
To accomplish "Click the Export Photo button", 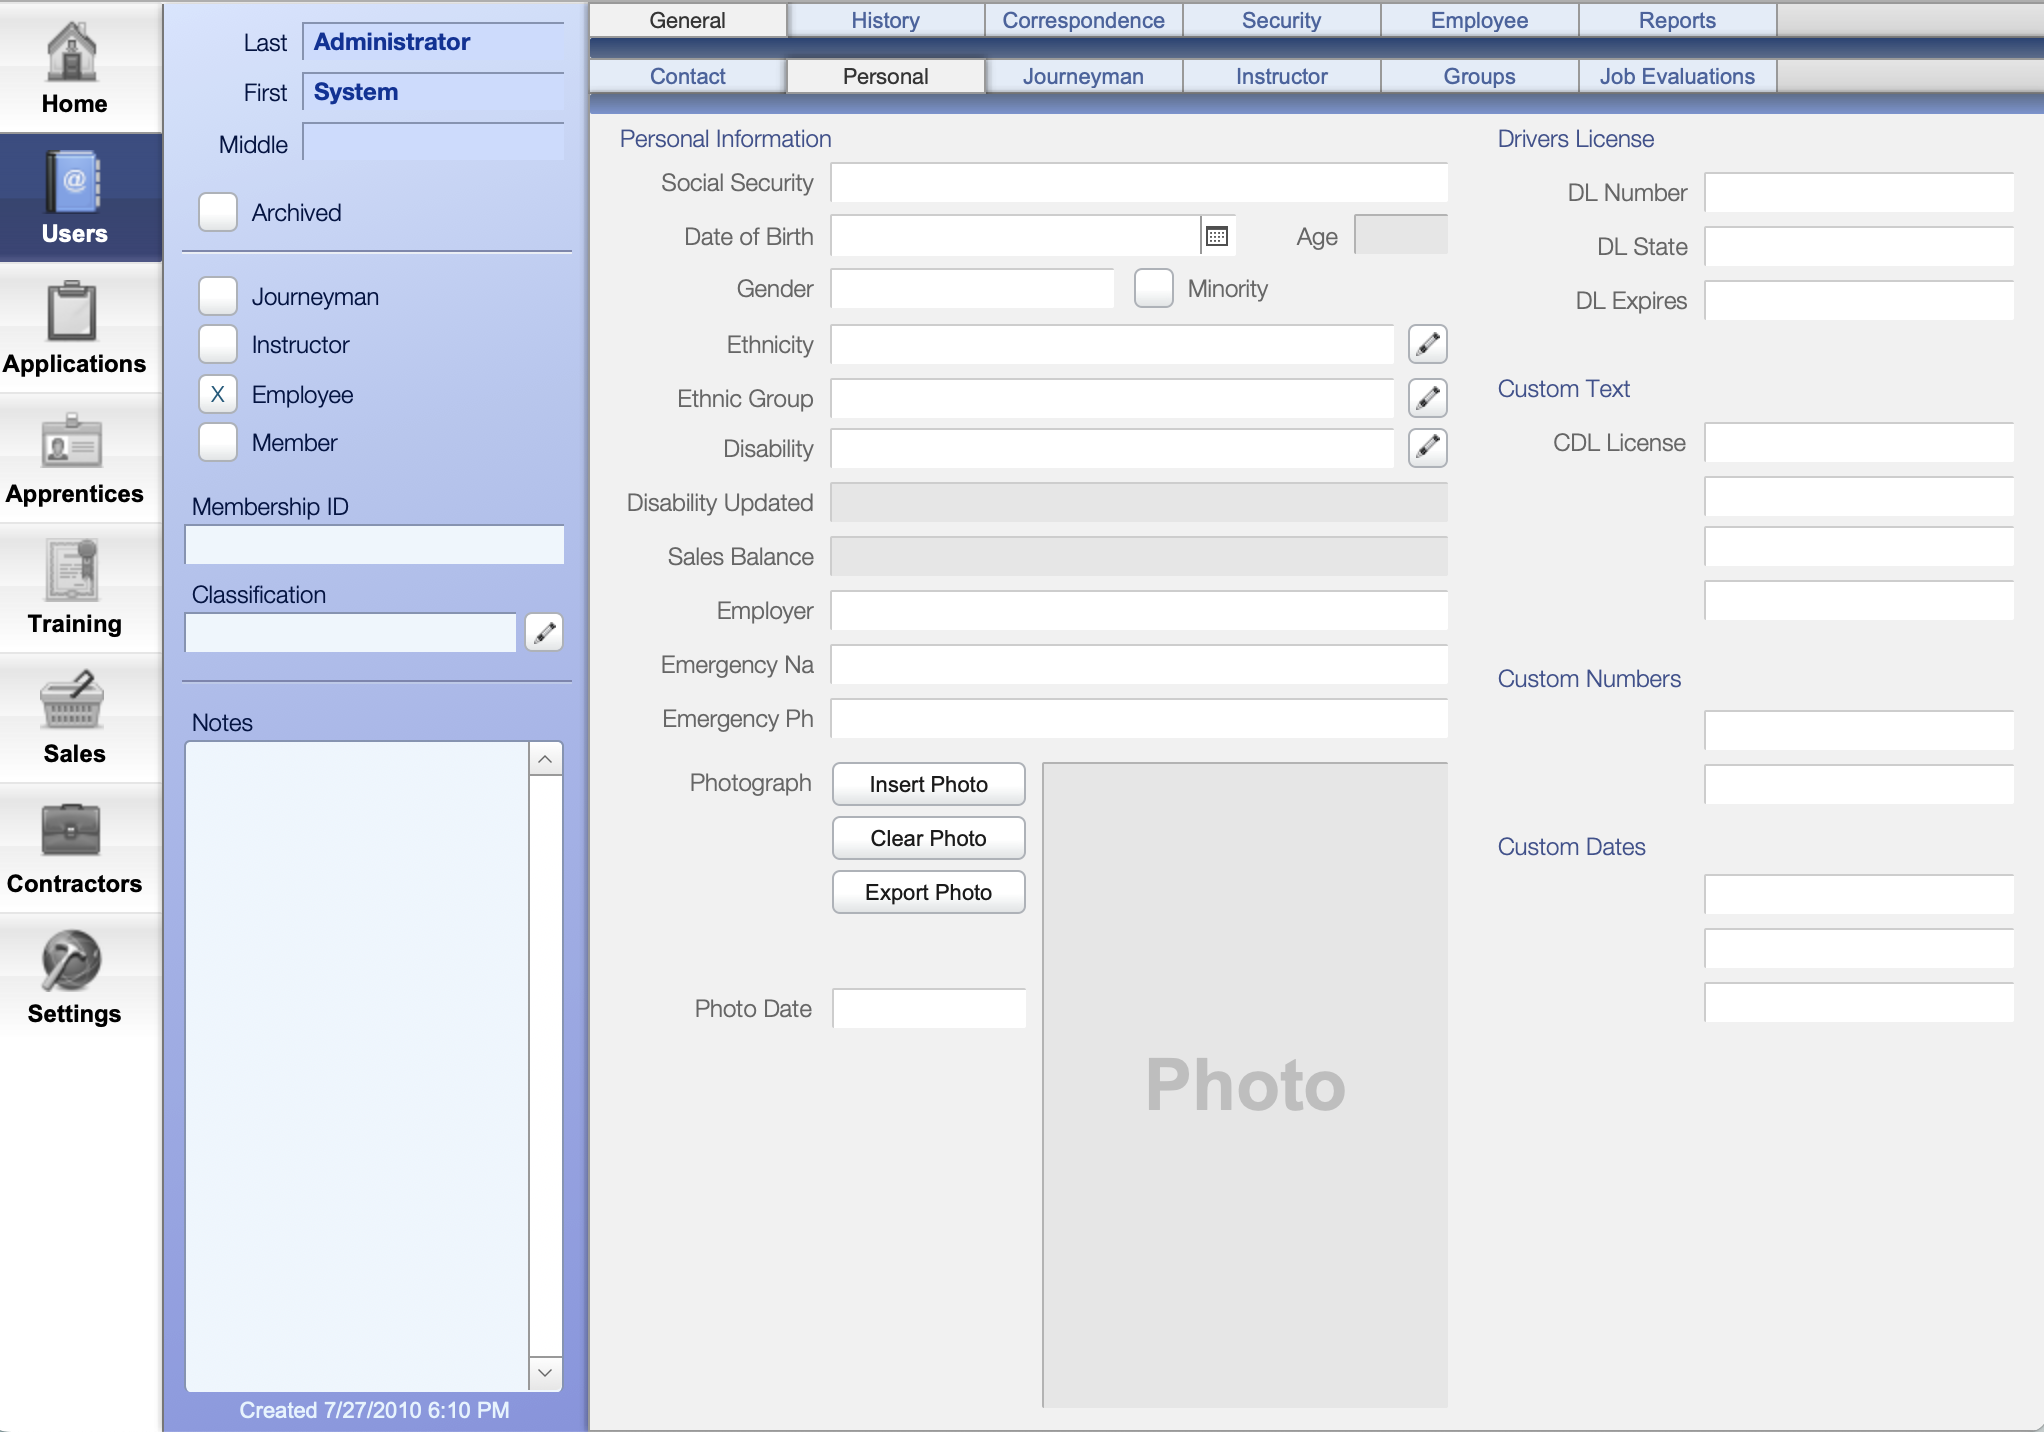I will pos(929,892).
